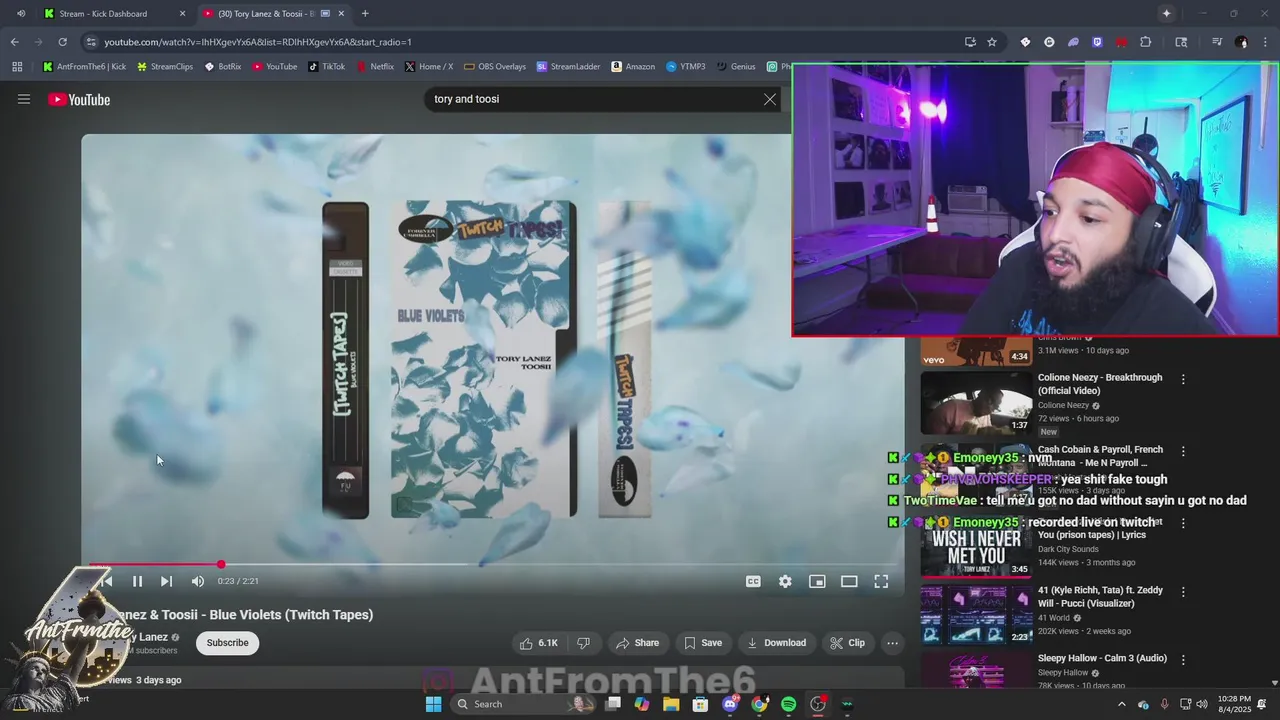This screenshot has width=1280, height=720.
Task: Switch to theater mode view
Action: tap(849, 581)
